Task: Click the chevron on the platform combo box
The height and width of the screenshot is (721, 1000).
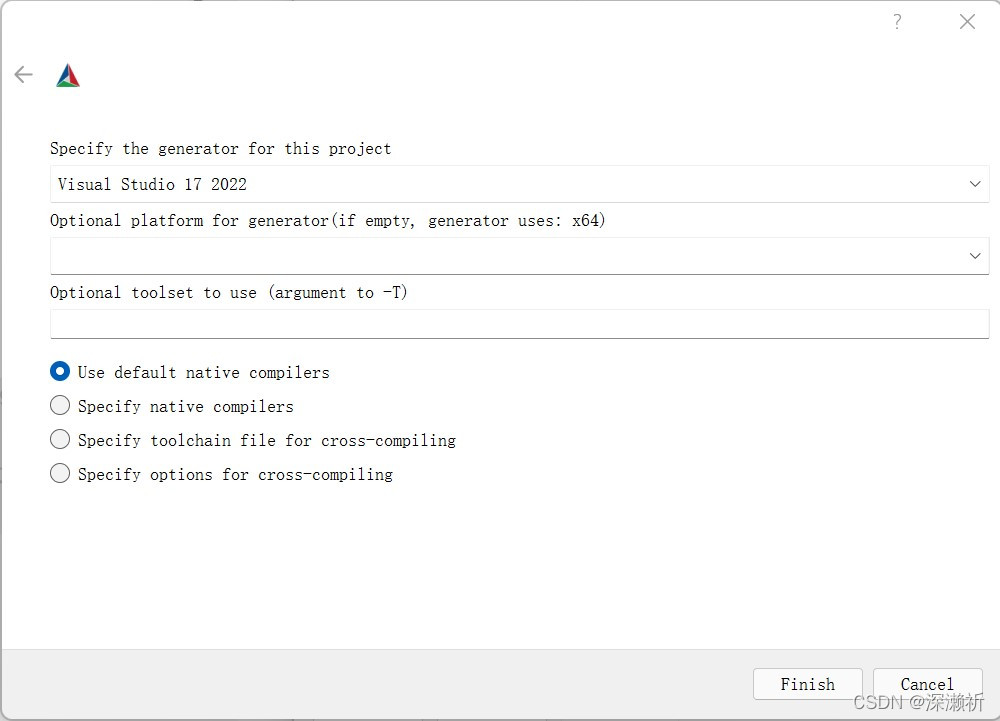Action: click(975, 256)
